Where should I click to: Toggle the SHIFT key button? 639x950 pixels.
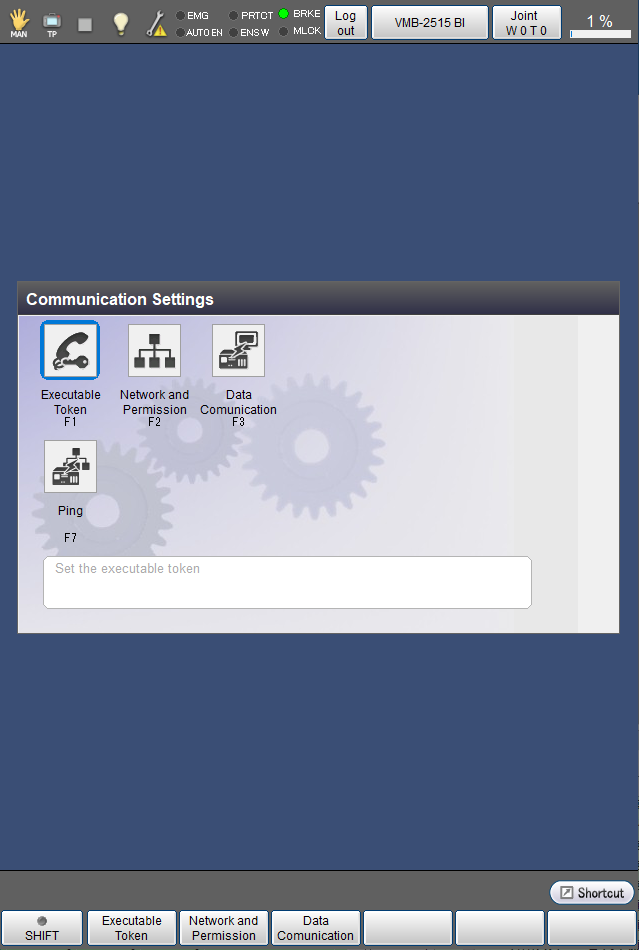[x=42, y=928]
